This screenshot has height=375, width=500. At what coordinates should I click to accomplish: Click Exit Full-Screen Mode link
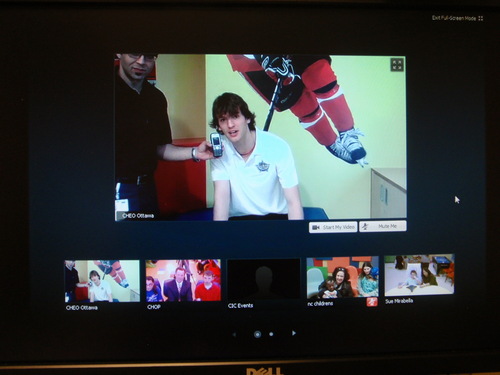(x=457, y=18)
